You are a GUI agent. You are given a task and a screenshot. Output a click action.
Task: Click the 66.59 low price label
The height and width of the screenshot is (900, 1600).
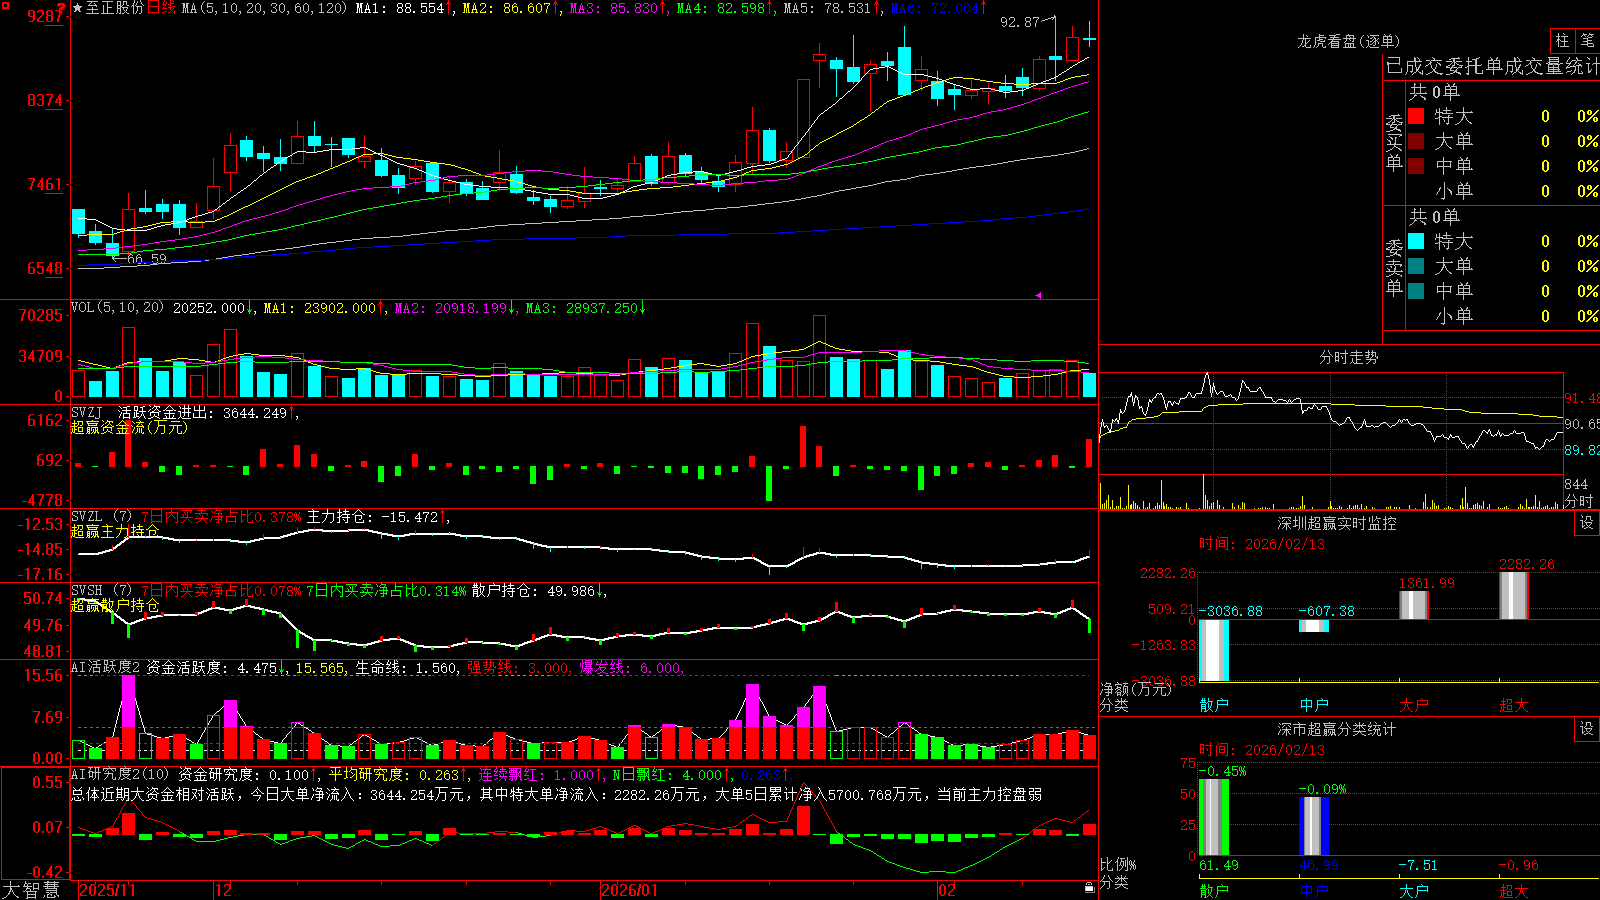coord(147,259)
